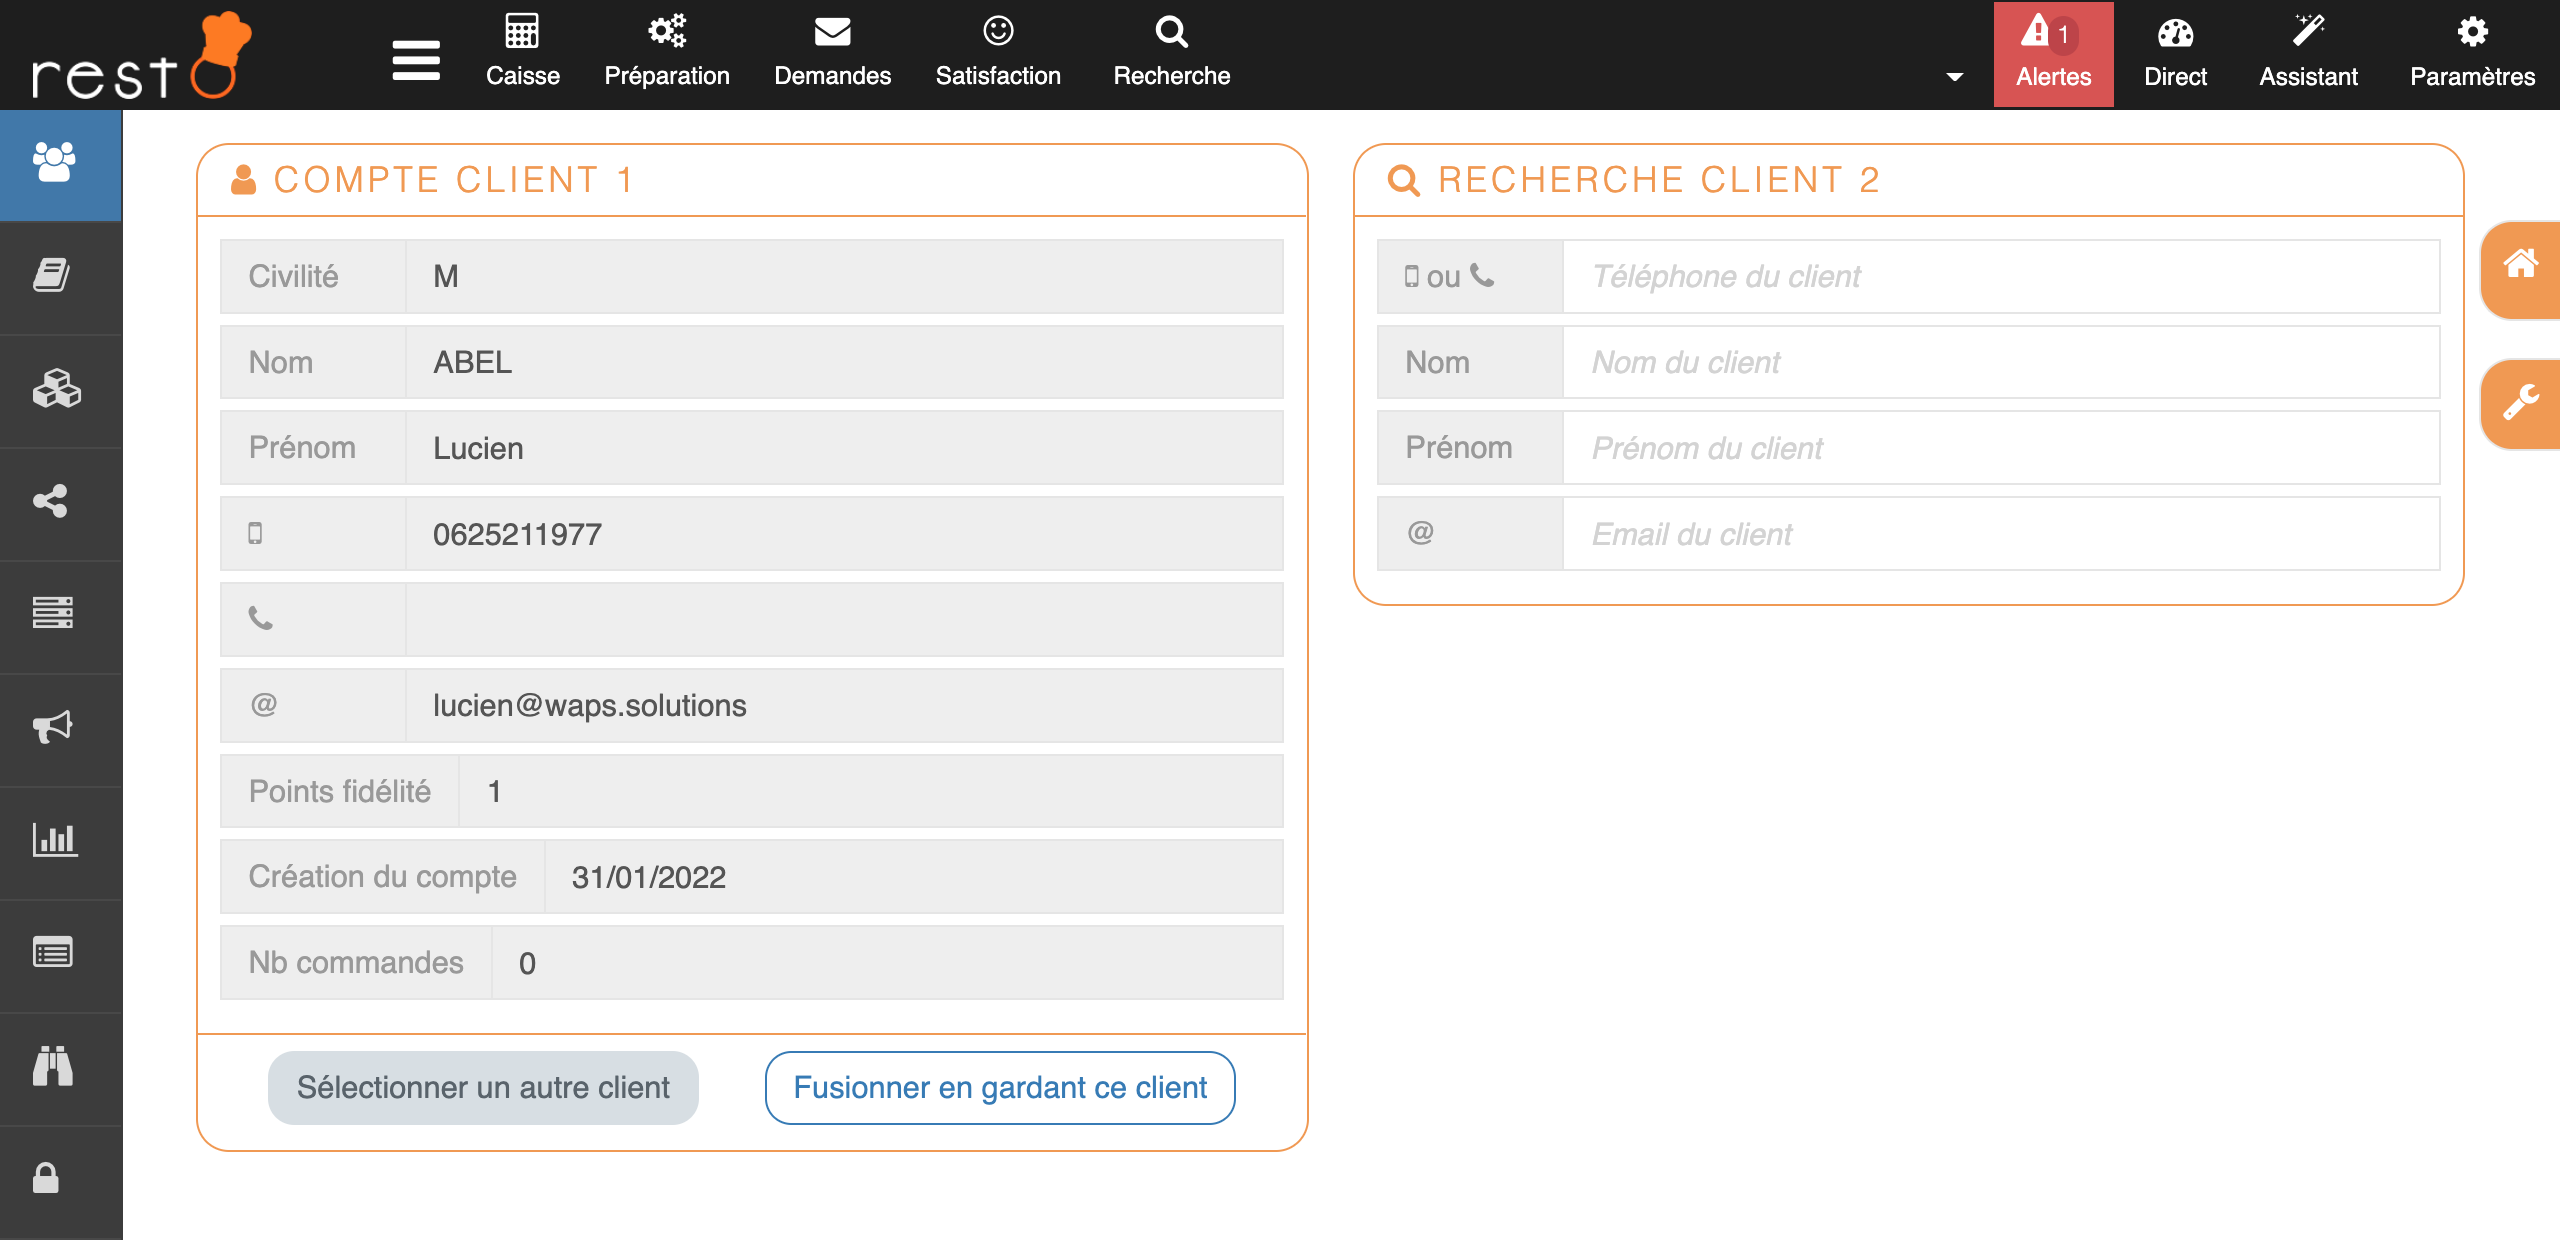This screenshot has width=2560, height=1240.
Task: Click the padlock icon in sidebar
Action: (x=47, y=1178)
